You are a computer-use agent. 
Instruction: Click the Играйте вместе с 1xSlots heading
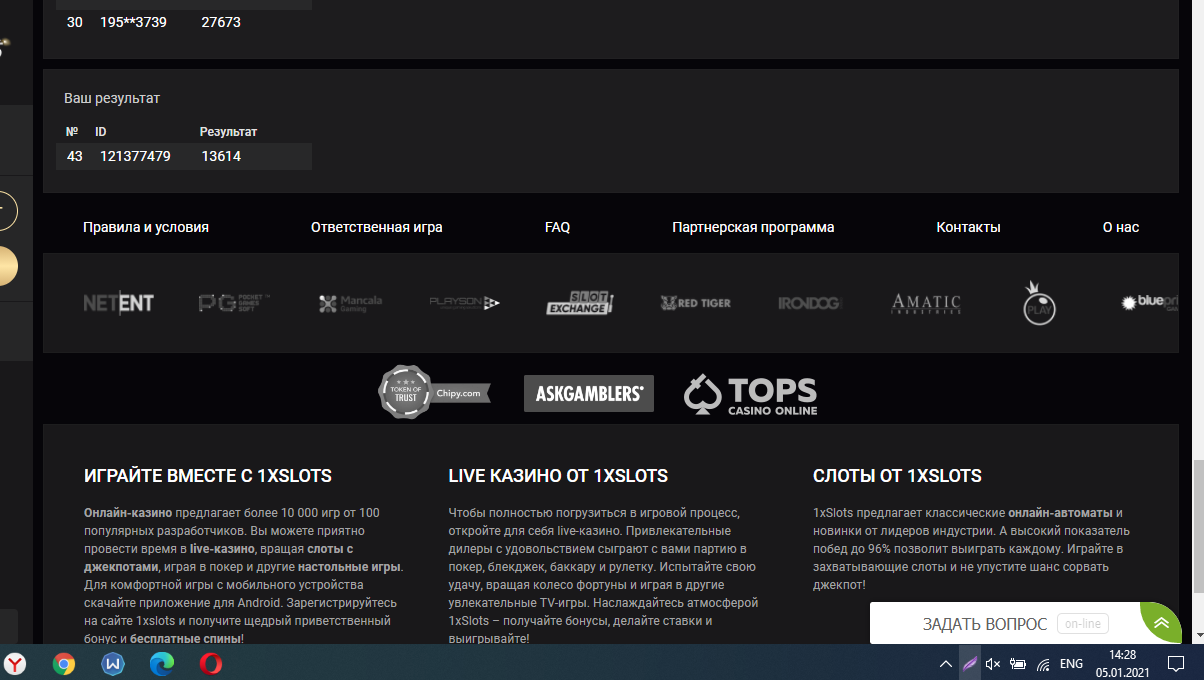pos(208,476)
